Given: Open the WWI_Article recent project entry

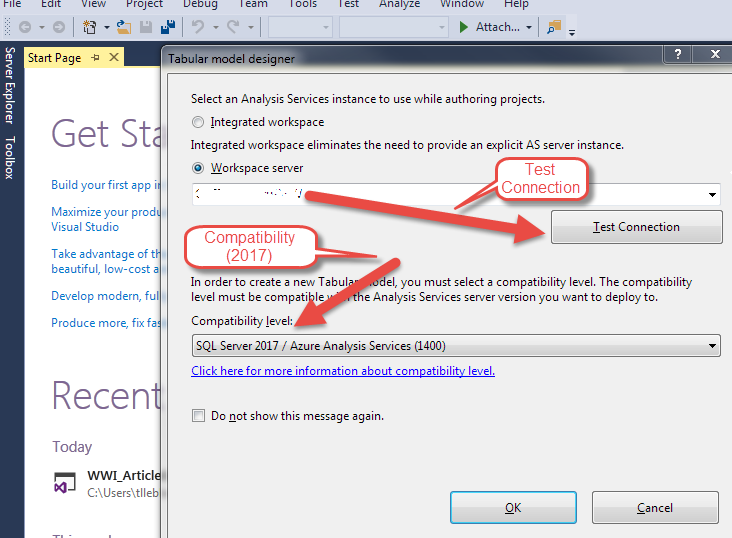Looking at the screenshot, I should coord(107,483).
